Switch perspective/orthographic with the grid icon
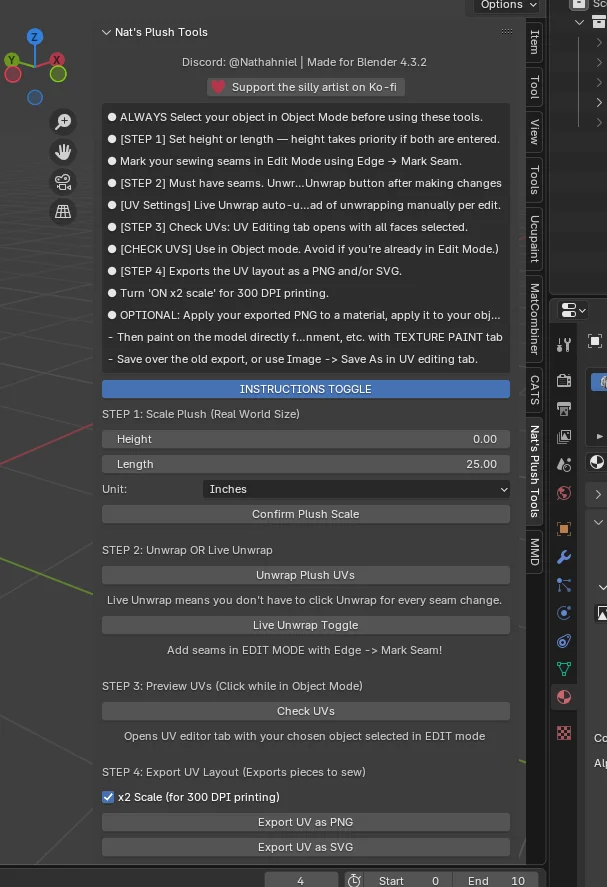 point(63,211)
